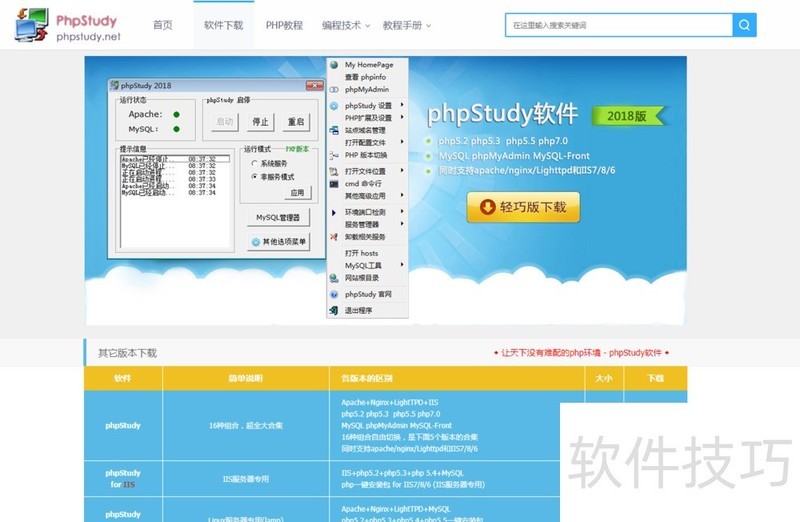Click the blue search magnifier button
This screenshot has width=800, height=522.
pos(744,25)
